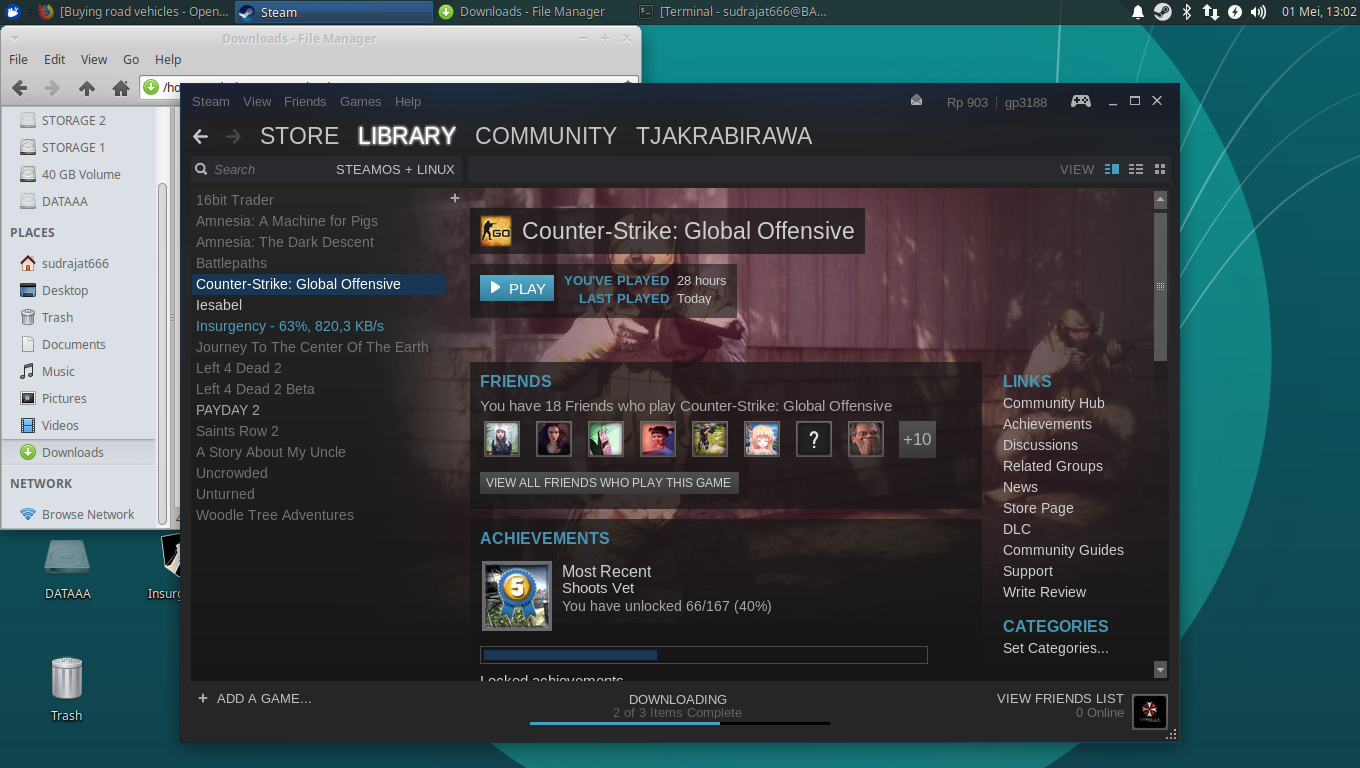Open gp3188 account dropdown

pyautogui.click(x=1026, y=102)
